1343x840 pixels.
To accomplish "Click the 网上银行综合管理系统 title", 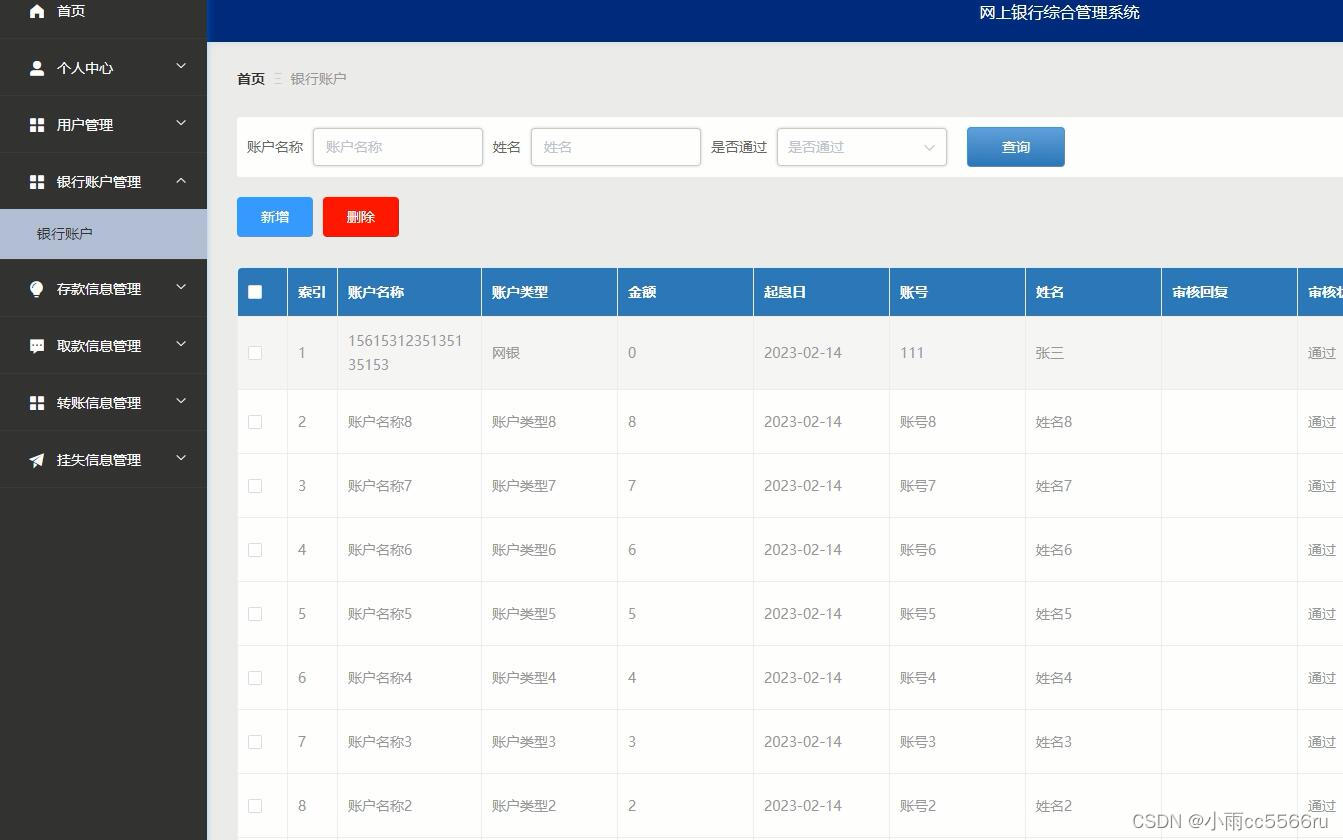I will click(x=1060, y=13).
